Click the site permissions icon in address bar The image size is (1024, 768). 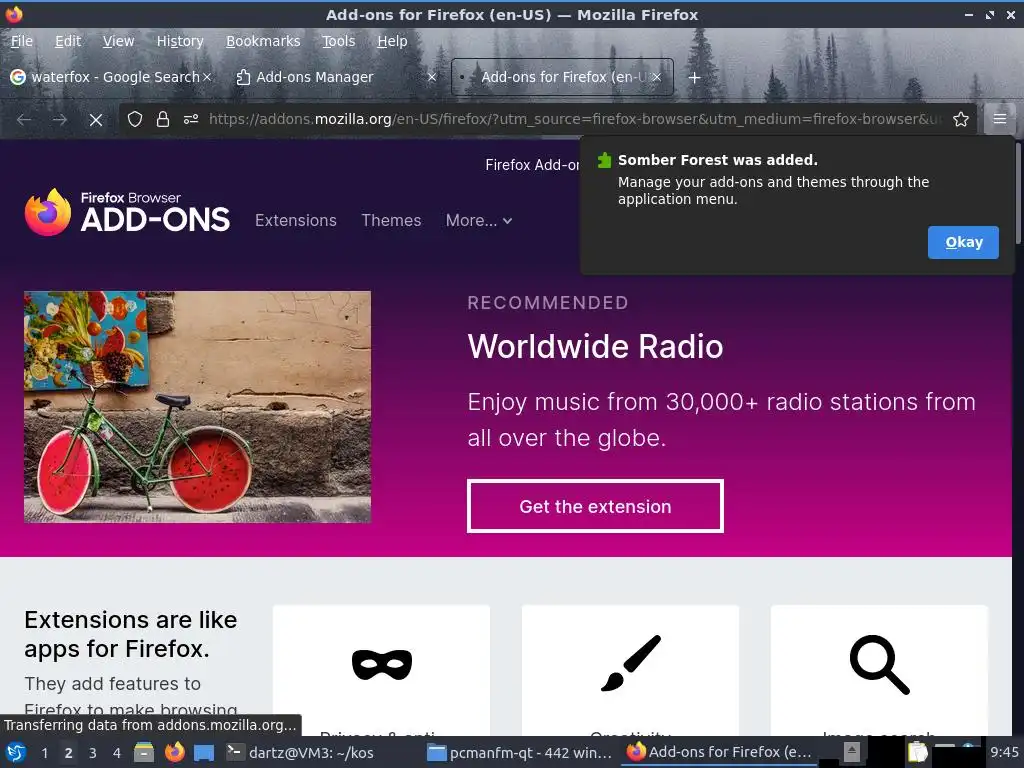tap(191, 119)
